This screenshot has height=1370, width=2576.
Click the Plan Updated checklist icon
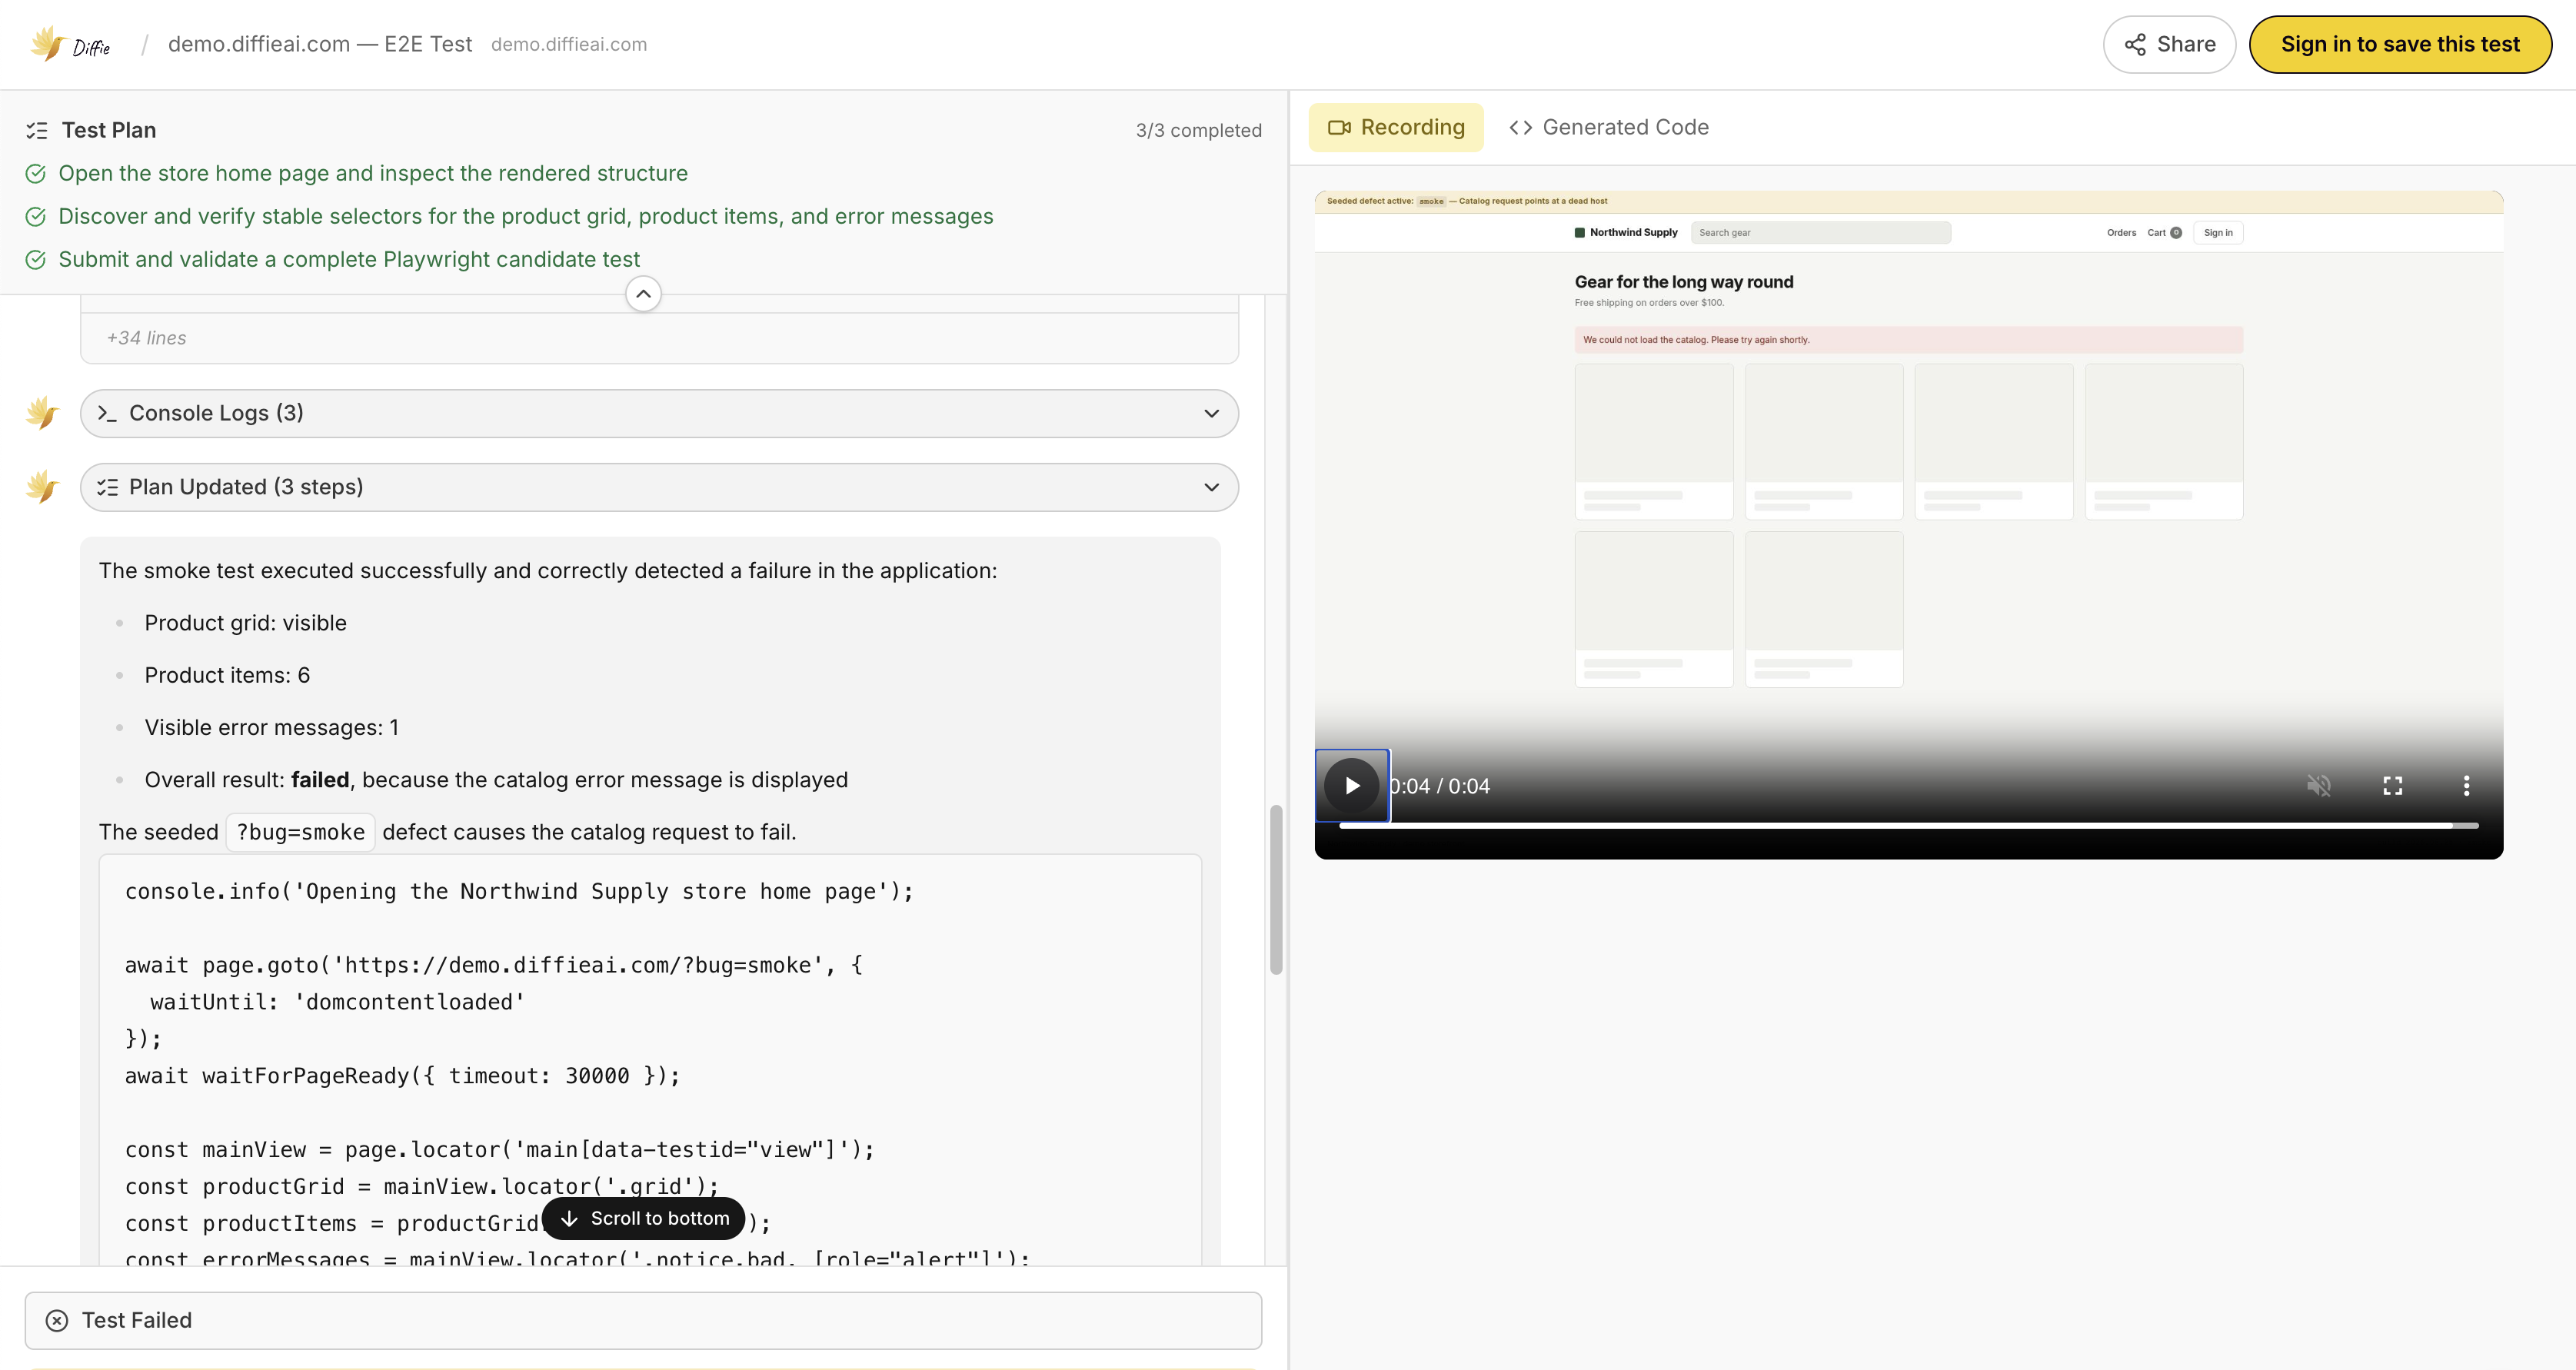coord(107,487)
